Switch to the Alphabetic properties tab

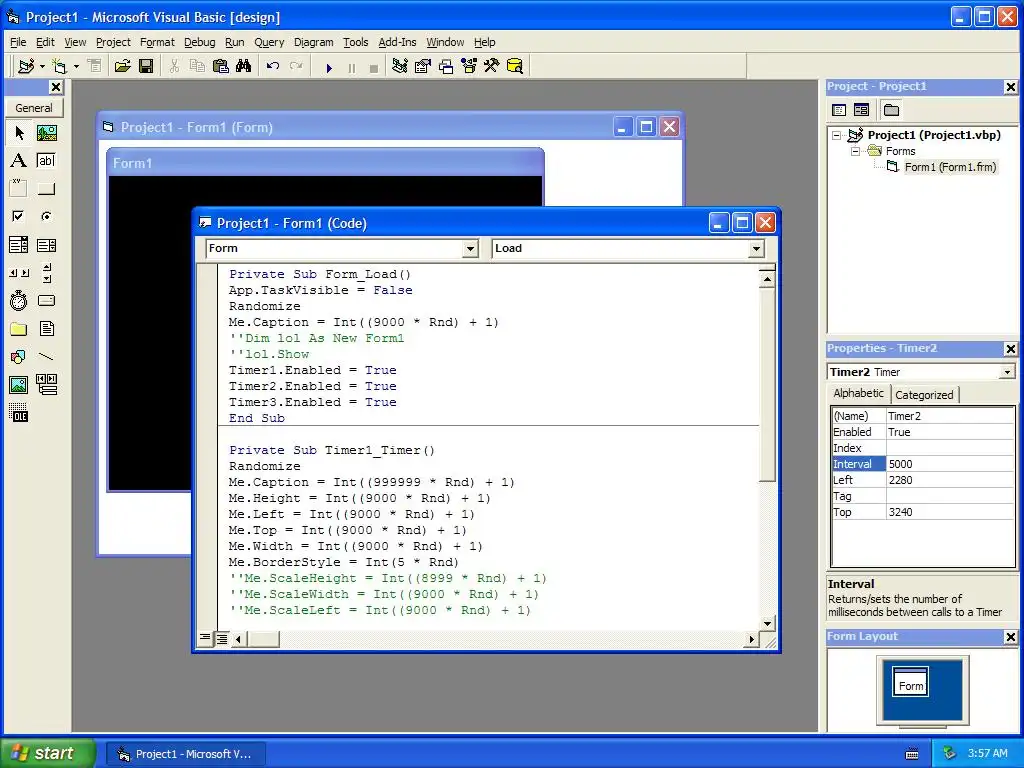tap(858, 393)
